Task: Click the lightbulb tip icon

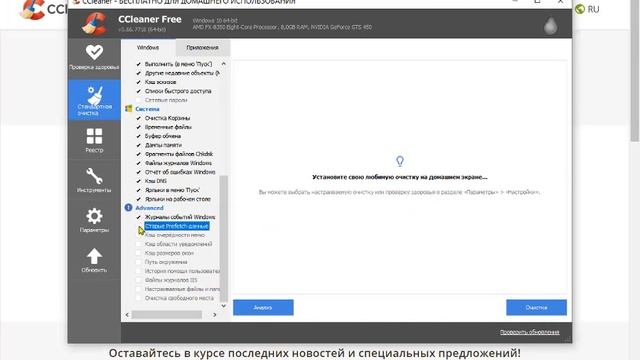Action: [400, 161]
